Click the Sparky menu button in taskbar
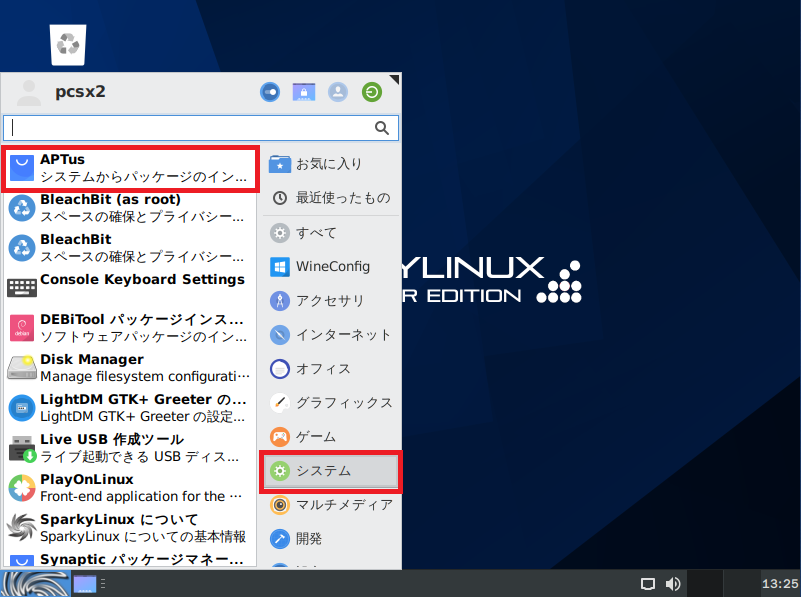Viewport: 801px width, 597px height. (35, 584)
